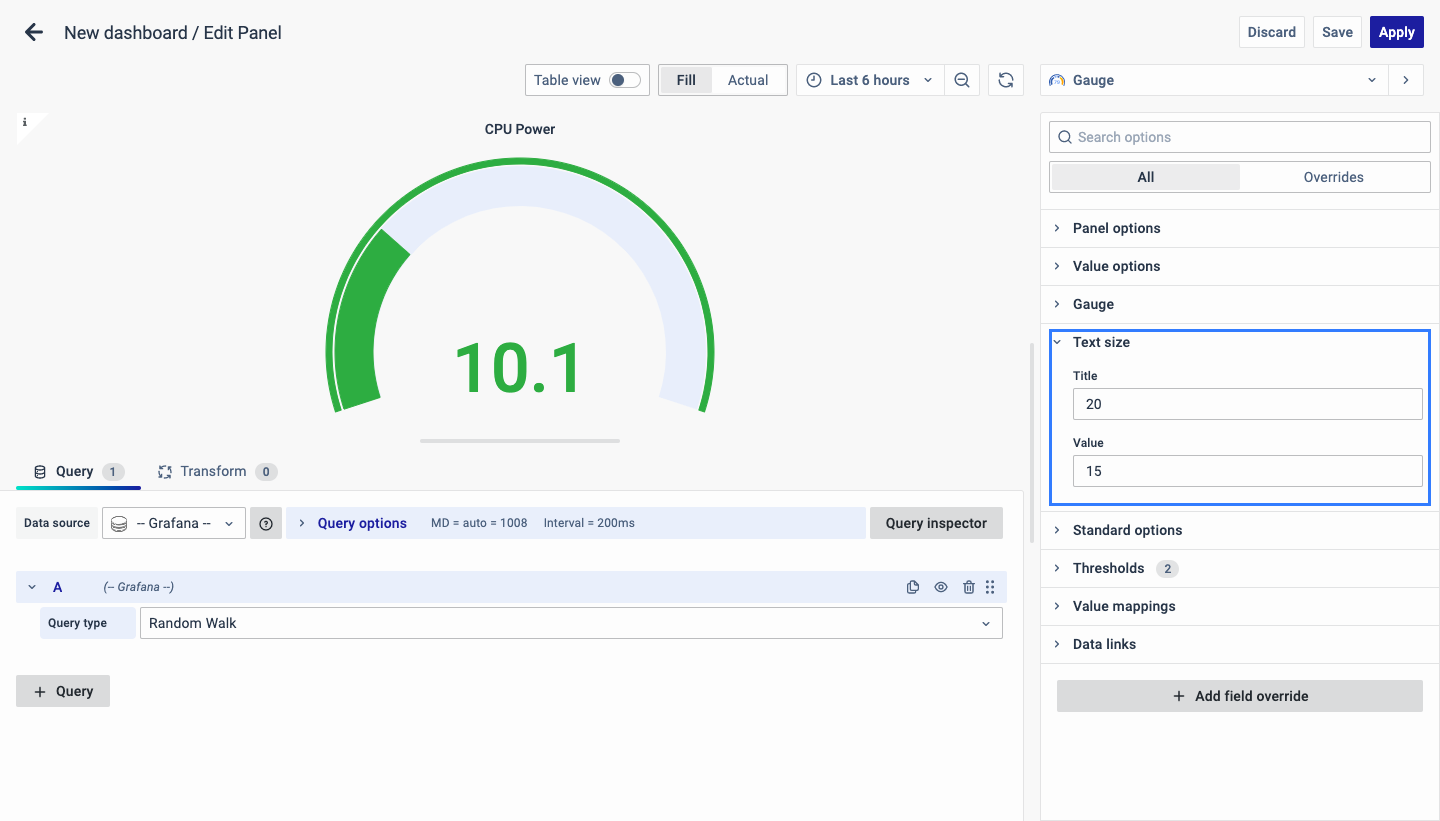This screenshot has height=821, width=1440.
Task: Click the drag handle icon of query A
Action: [990, 587]
